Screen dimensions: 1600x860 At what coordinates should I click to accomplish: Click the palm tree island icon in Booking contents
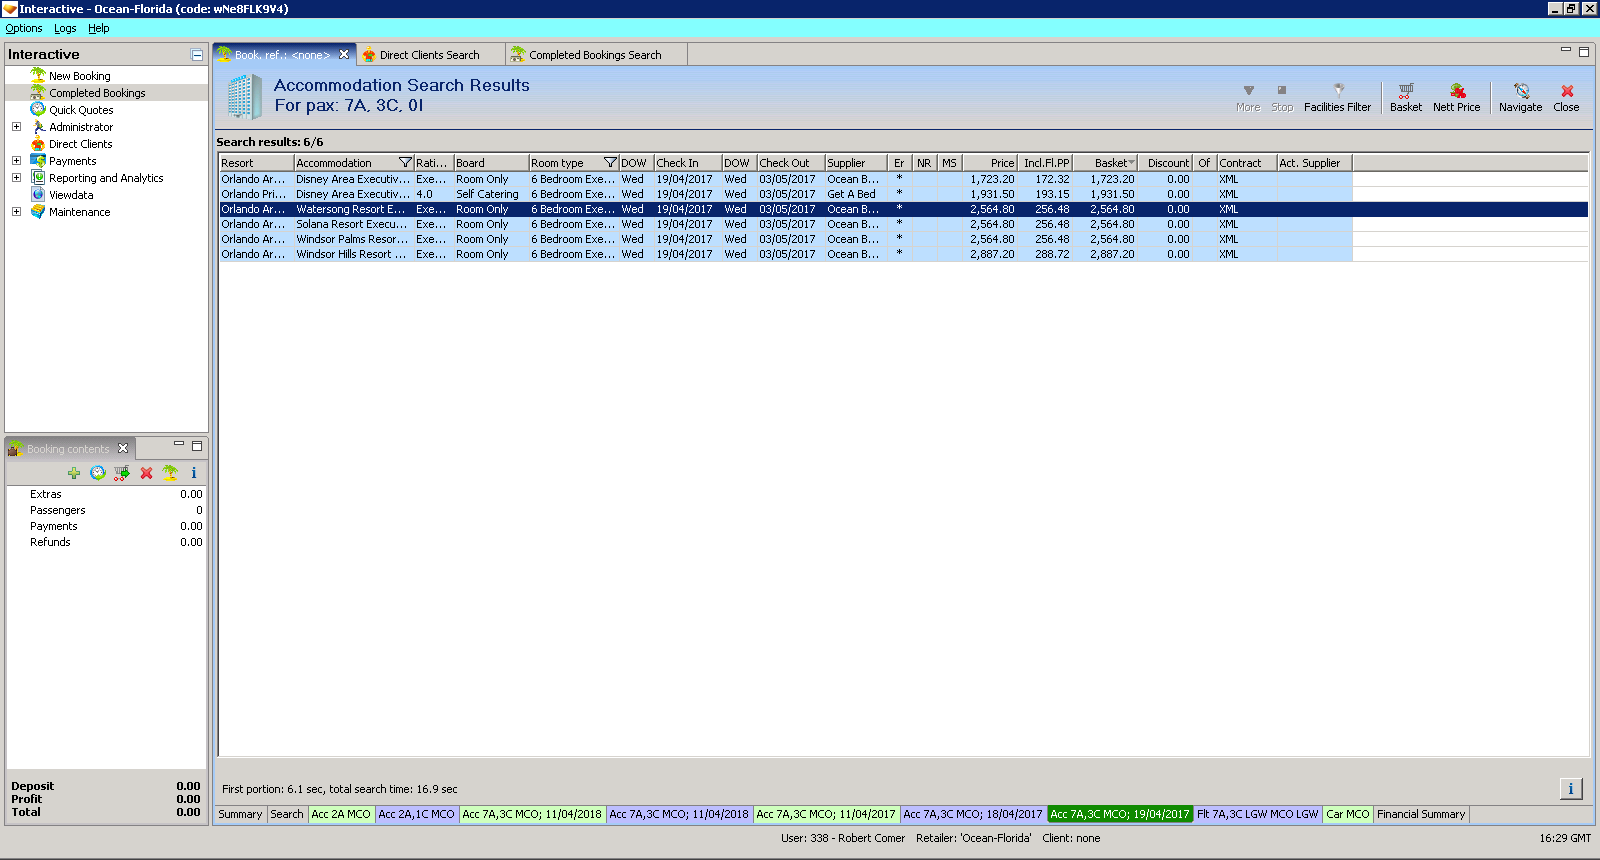click(170, 473)
